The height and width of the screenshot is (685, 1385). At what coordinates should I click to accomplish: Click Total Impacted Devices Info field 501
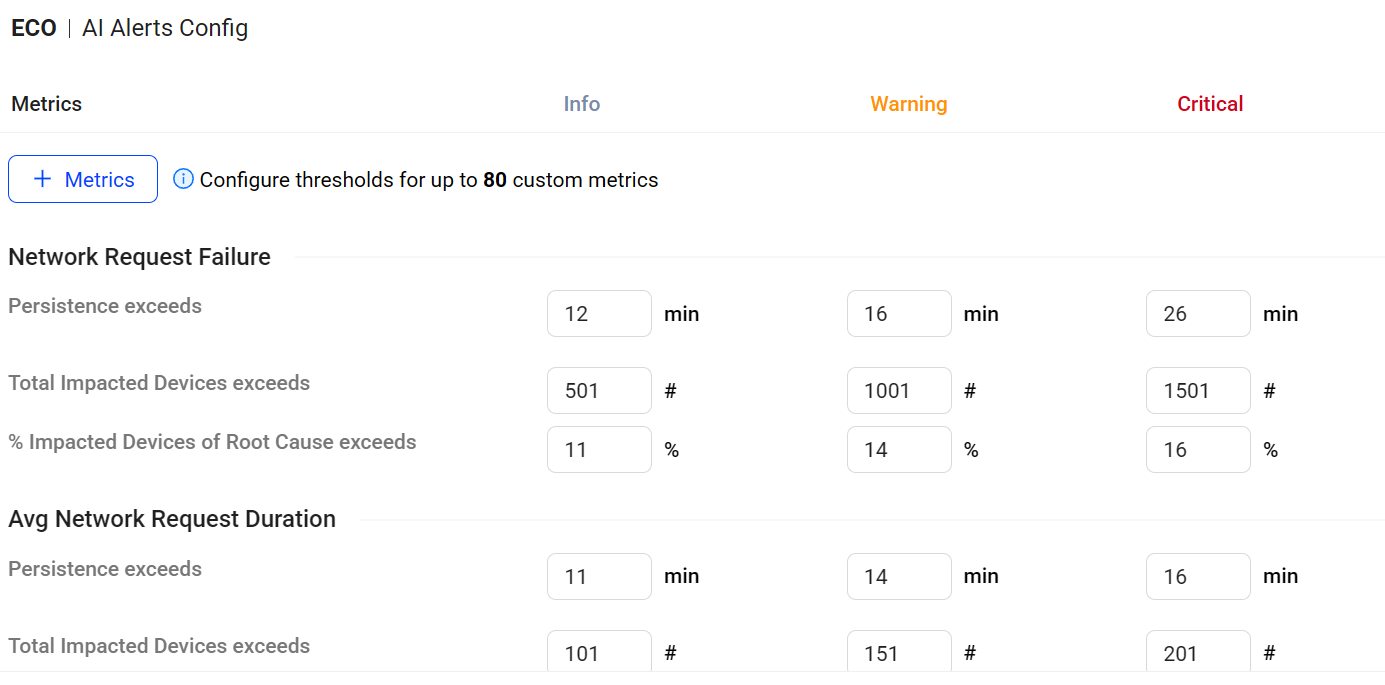[599, 391]
